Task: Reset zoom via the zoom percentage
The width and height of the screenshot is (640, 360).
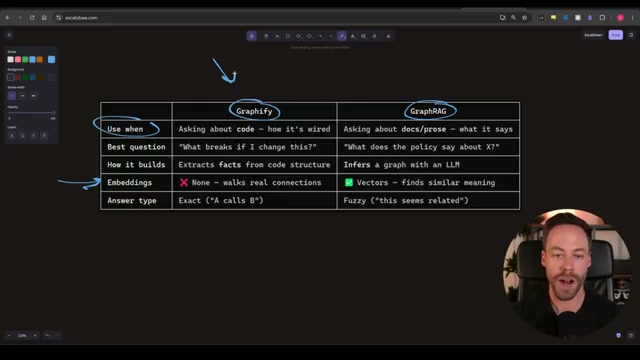Action: (x=22, y=336)
